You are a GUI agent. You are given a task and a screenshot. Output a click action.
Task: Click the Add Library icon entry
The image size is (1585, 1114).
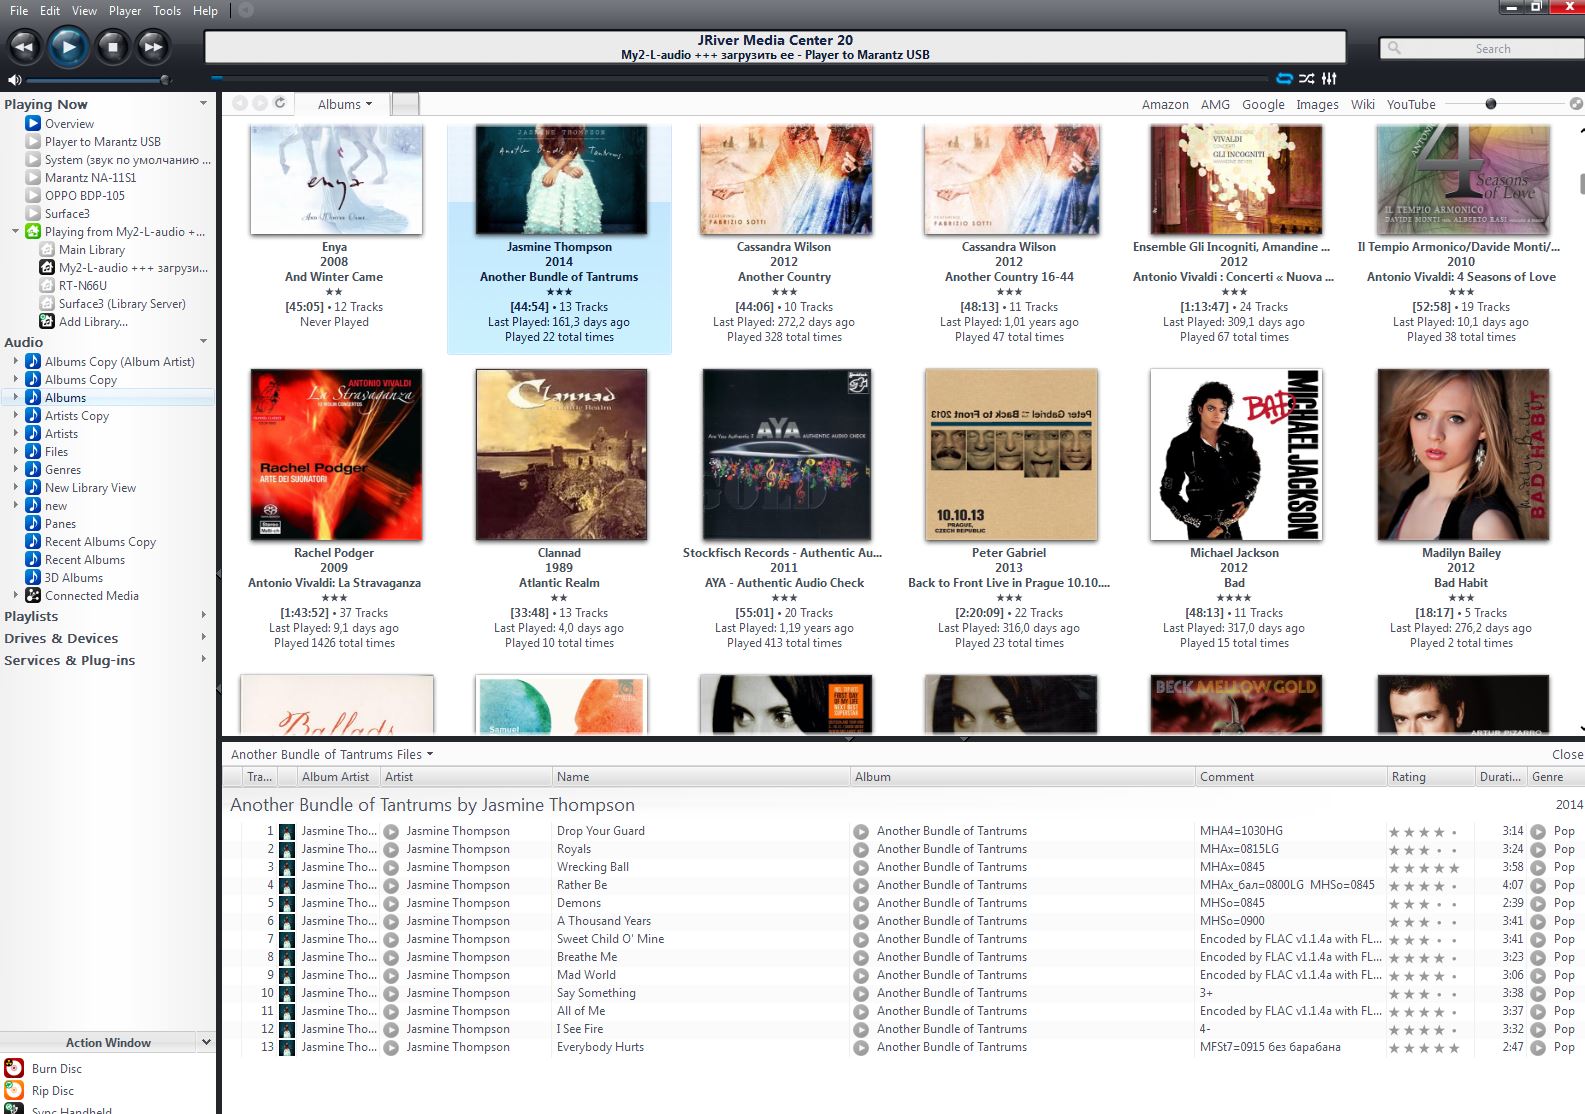(x=47, y=322)
